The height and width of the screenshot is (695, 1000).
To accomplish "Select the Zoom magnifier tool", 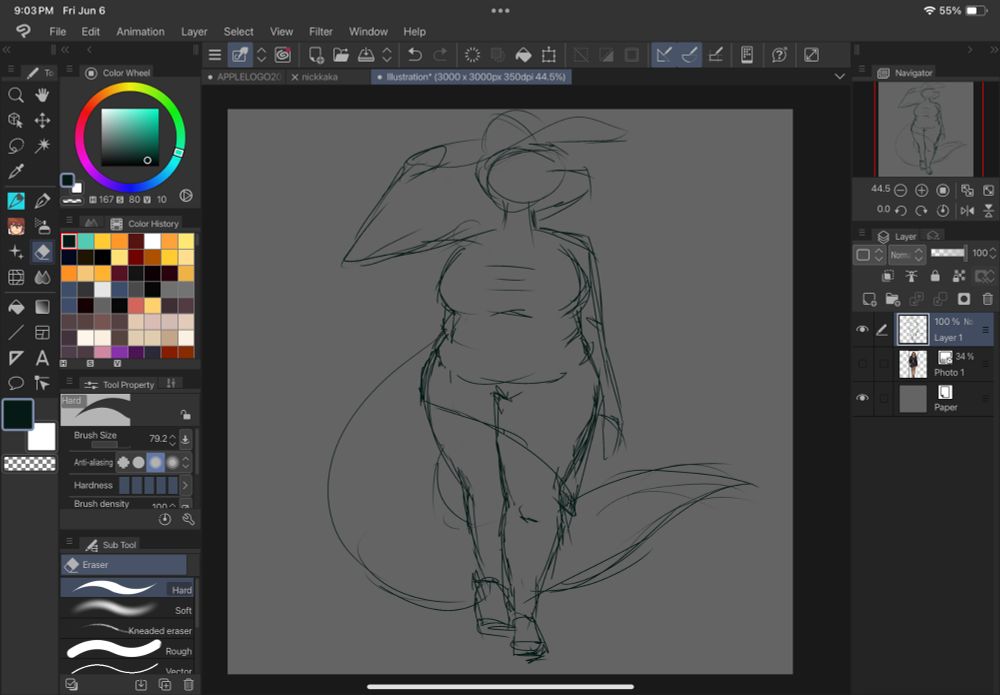I will coord(16,96).
